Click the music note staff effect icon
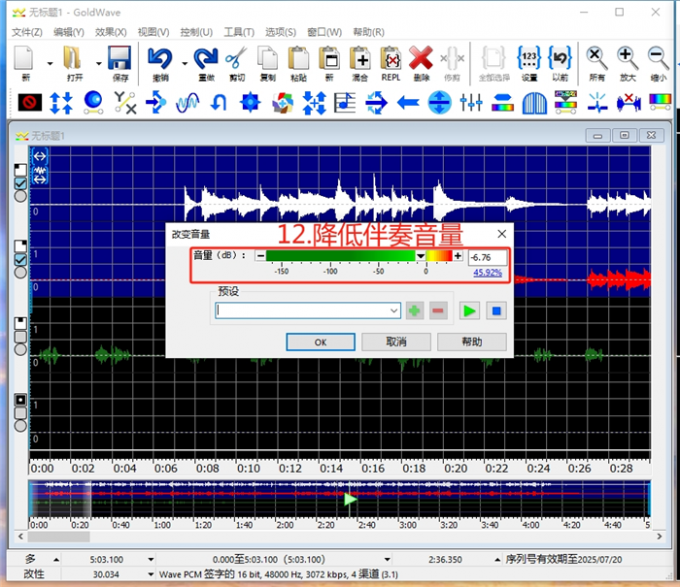Image resolution: width=680 pixels, height=587 pixels. (x=345, y=103)
